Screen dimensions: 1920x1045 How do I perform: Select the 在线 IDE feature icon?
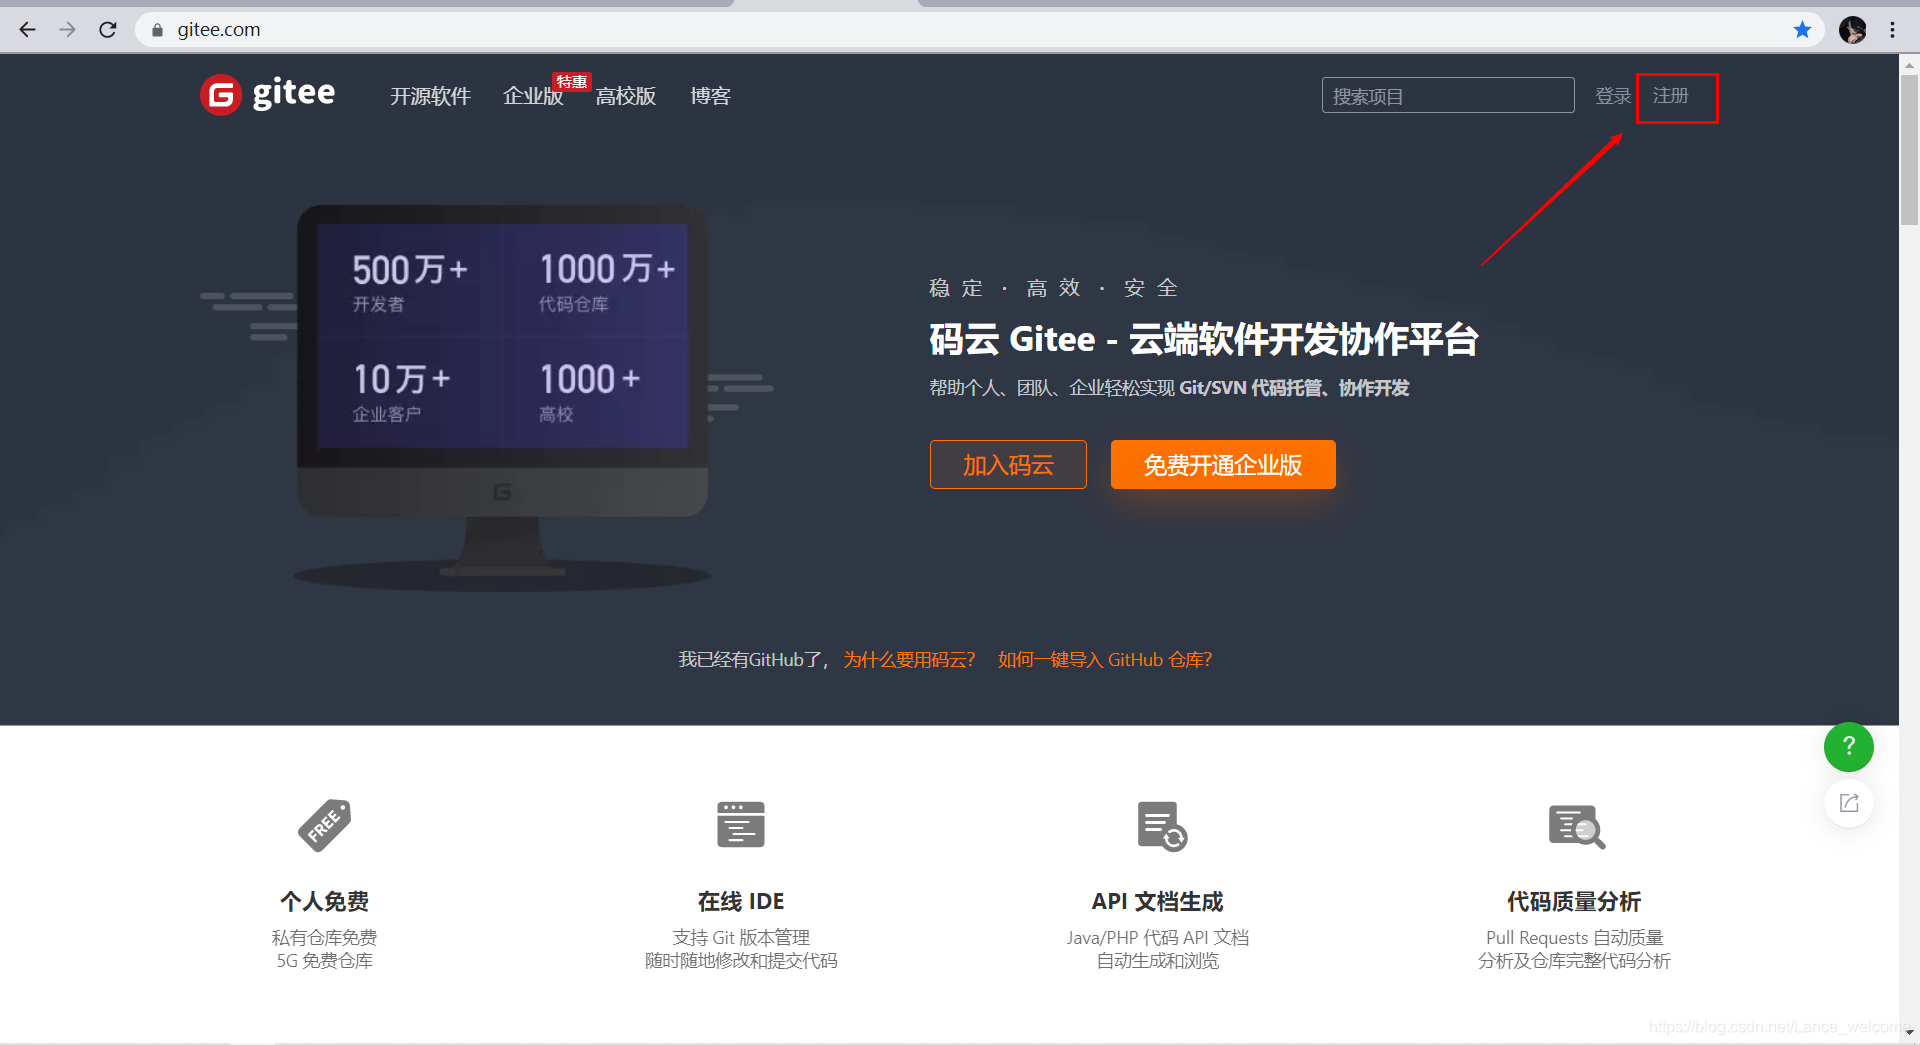(740, 825)
